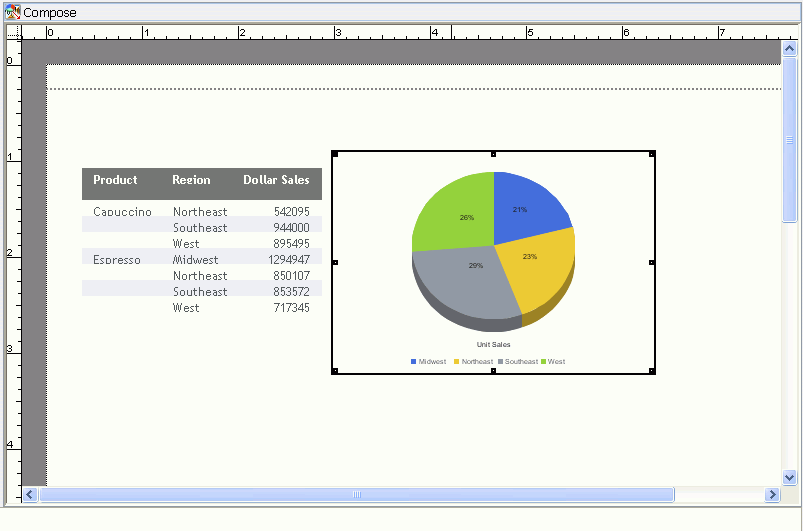This screenshot has width=803, height=531.
Task: Select Southeast under Capuccino
Action: (x=200, y=227)
